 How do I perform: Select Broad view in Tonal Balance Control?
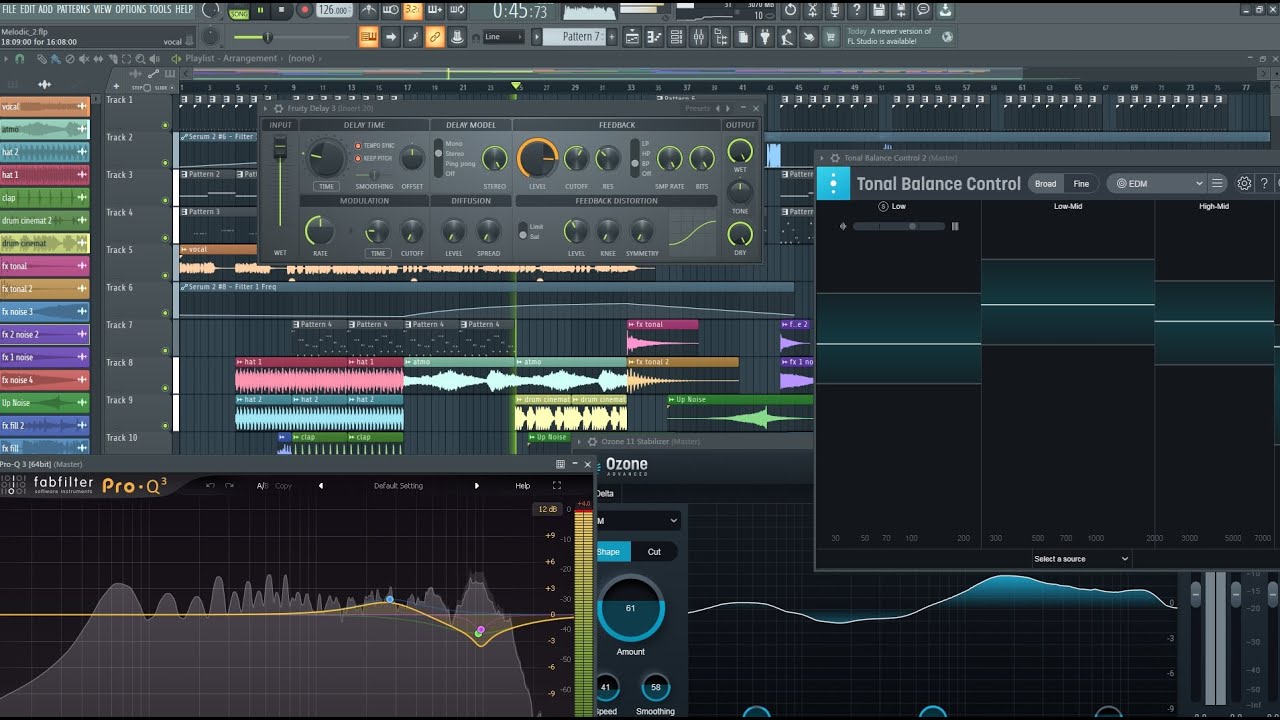(x=1045, y=183)
